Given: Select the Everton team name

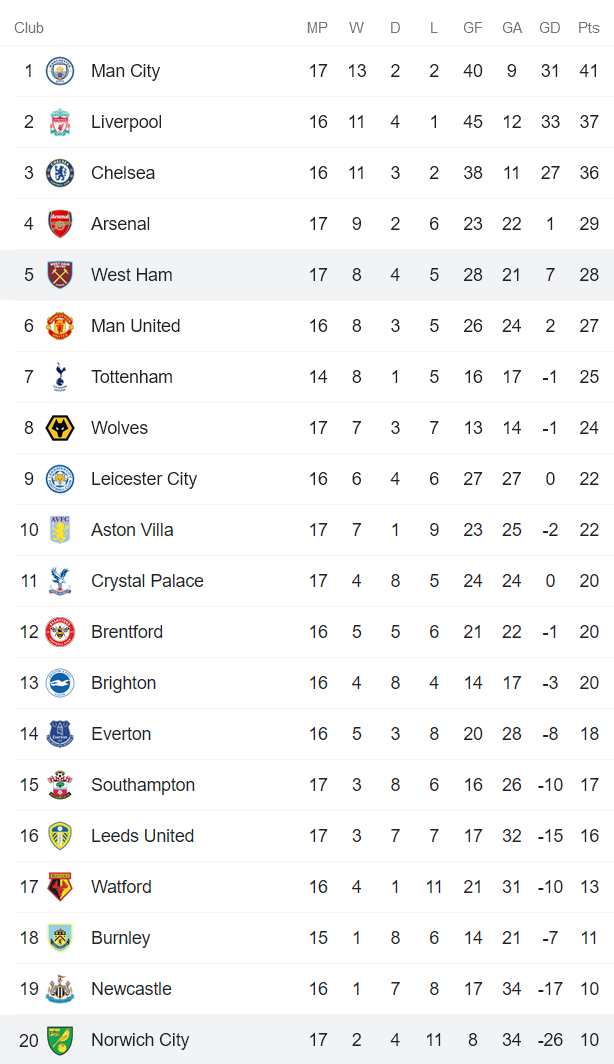Looking at the screenshot, I should pyautogui.click(x=121, y=734).
